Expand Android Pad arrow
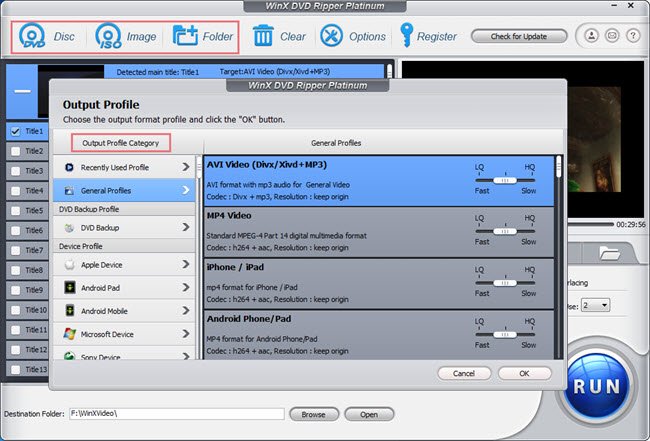This screenshot has width=650, height=441. [x=186, y=287]
